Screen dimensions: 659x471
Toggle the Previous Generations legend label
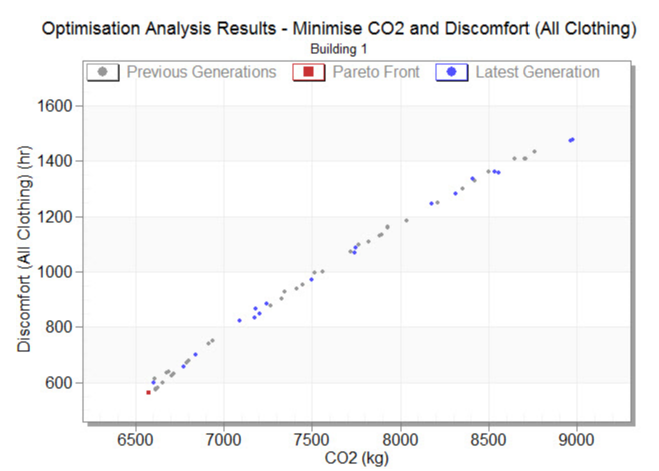click(201, 72)
